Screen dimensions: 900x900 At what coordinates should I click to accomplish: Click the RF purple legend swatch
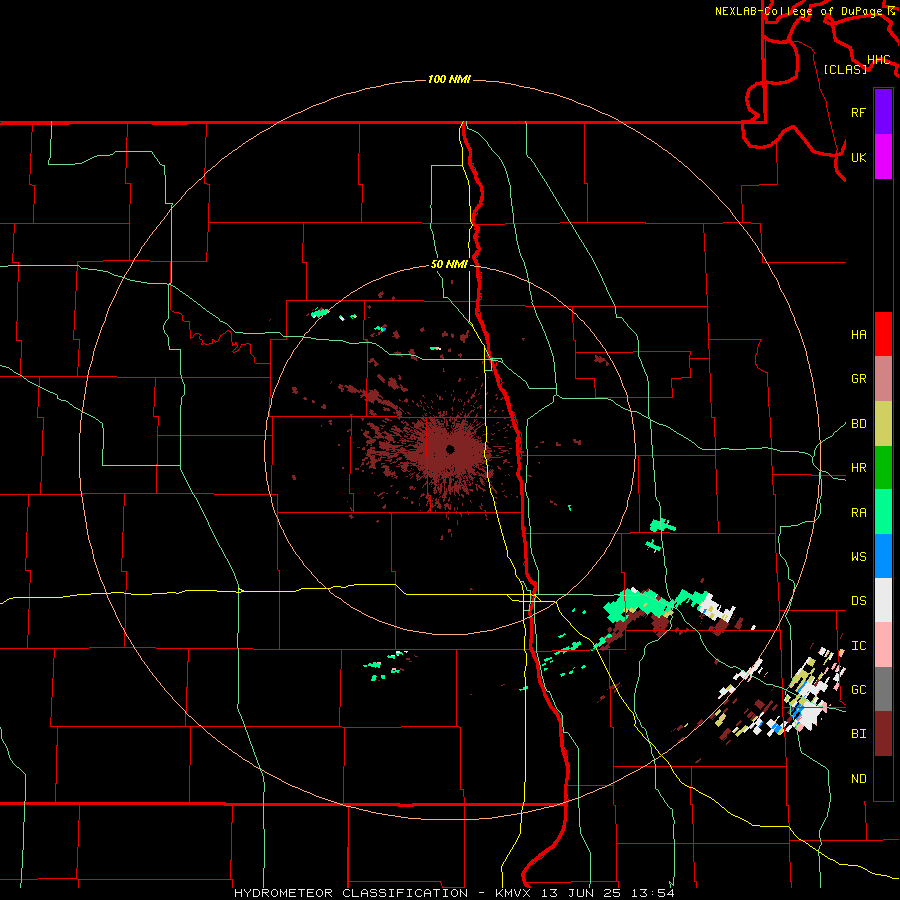pos(883,112)
